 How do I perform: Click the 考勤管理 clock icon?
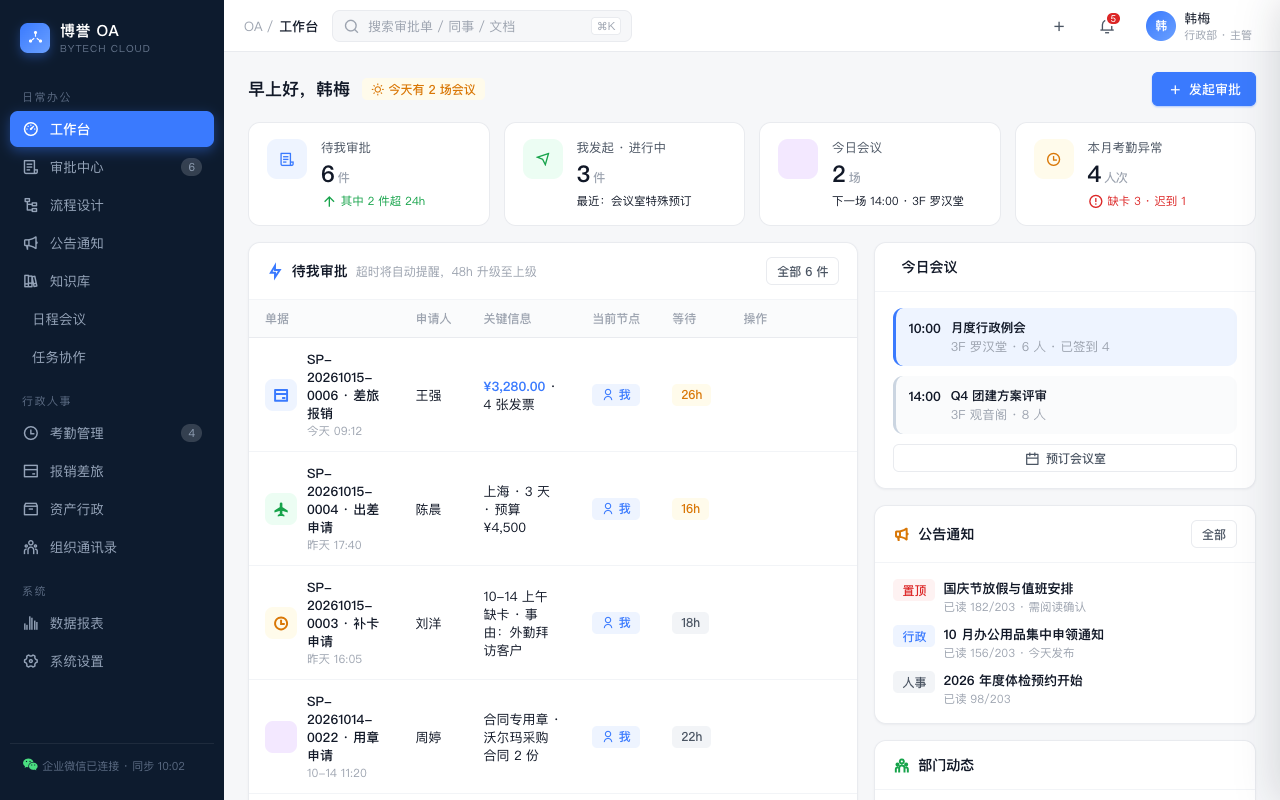point(31,433)
